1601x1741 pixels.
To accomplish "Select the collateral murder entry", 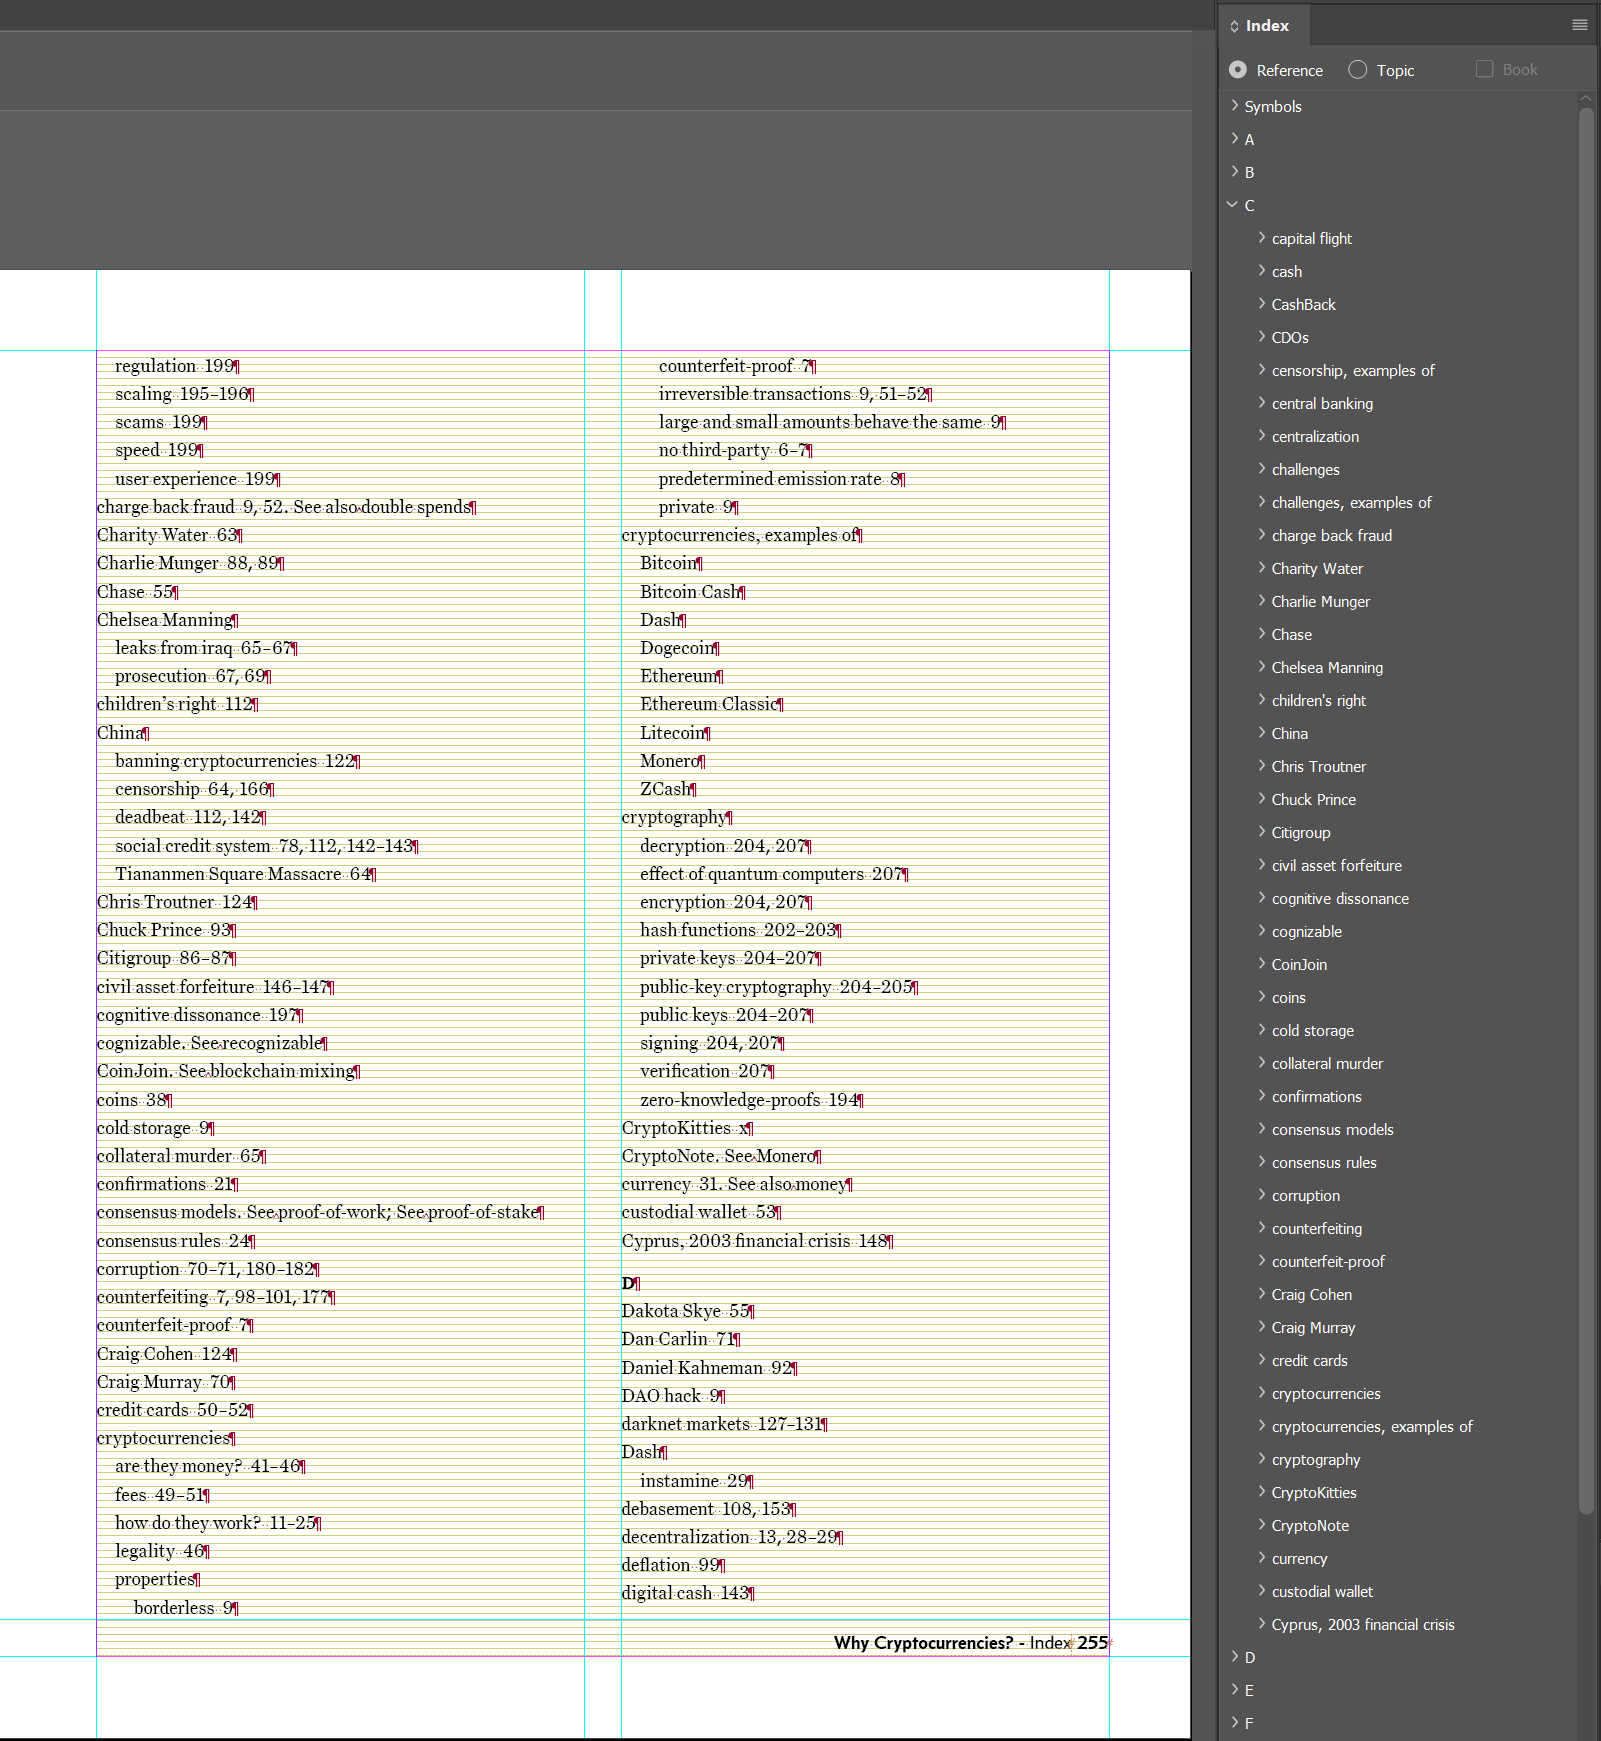I will click(1327, 1064).
